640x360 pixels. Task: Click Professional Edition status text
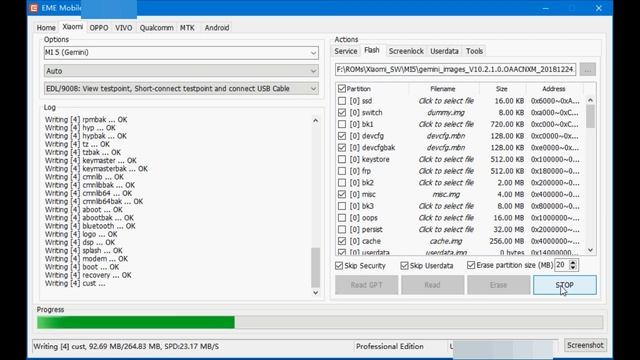(389, 346)
